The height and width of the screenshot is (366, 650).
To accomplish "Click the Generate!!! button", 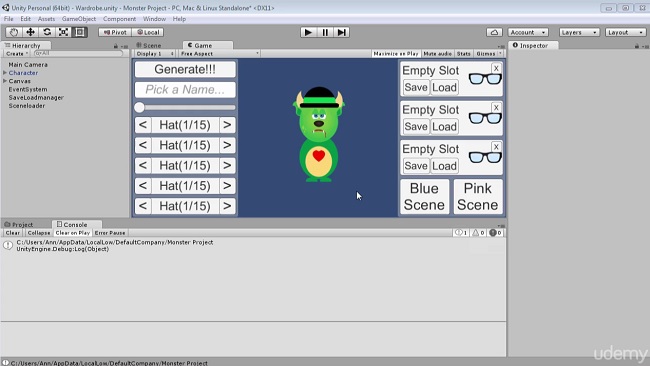I will click(185, 69).
